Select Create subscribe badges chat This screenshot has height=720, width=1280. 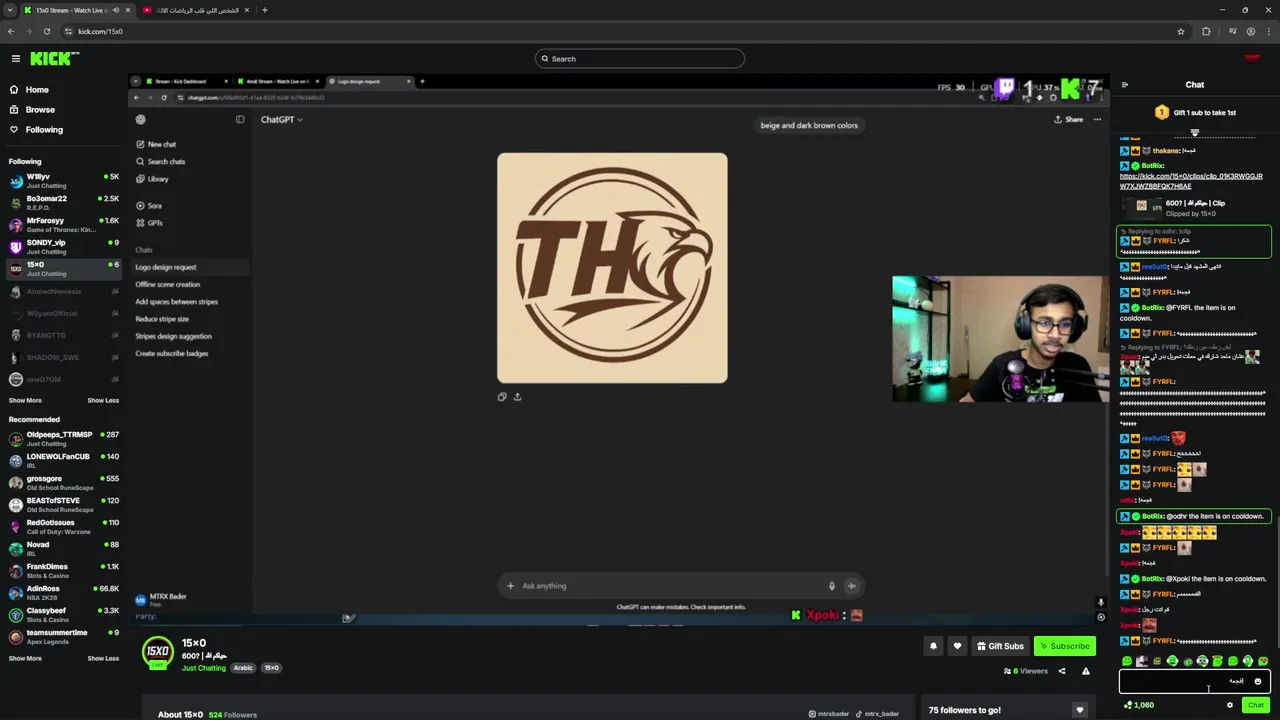[x=172, y=353]
